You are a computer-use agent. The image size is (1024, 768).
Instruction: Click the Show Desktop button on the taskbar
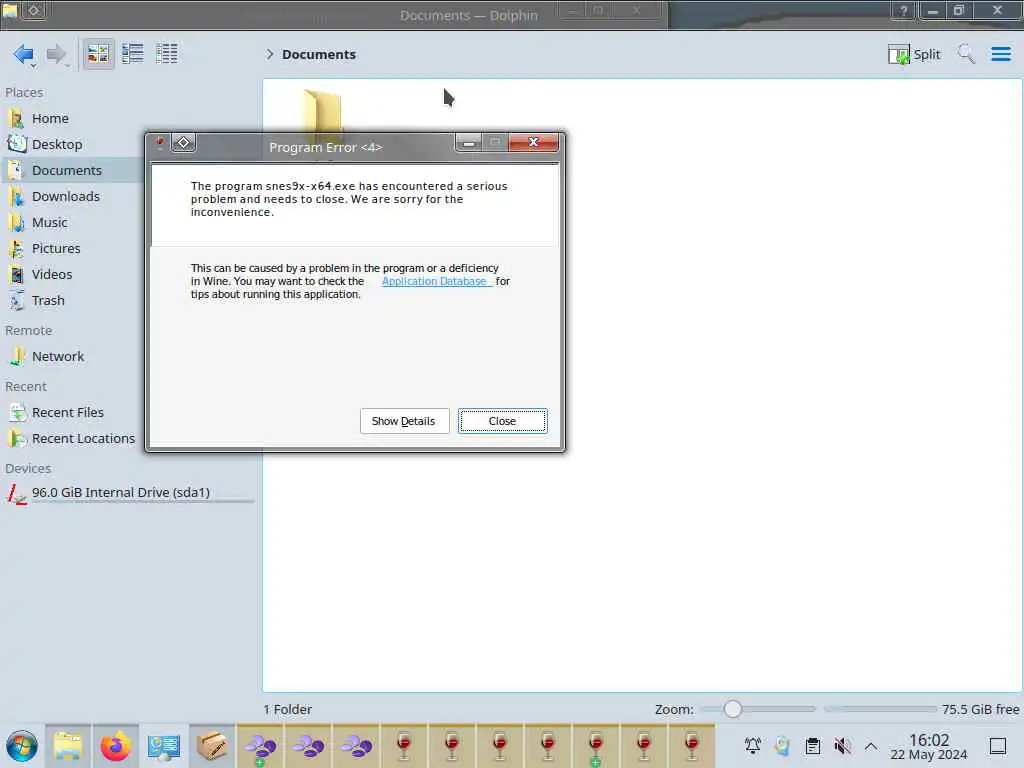pos(998,746)
